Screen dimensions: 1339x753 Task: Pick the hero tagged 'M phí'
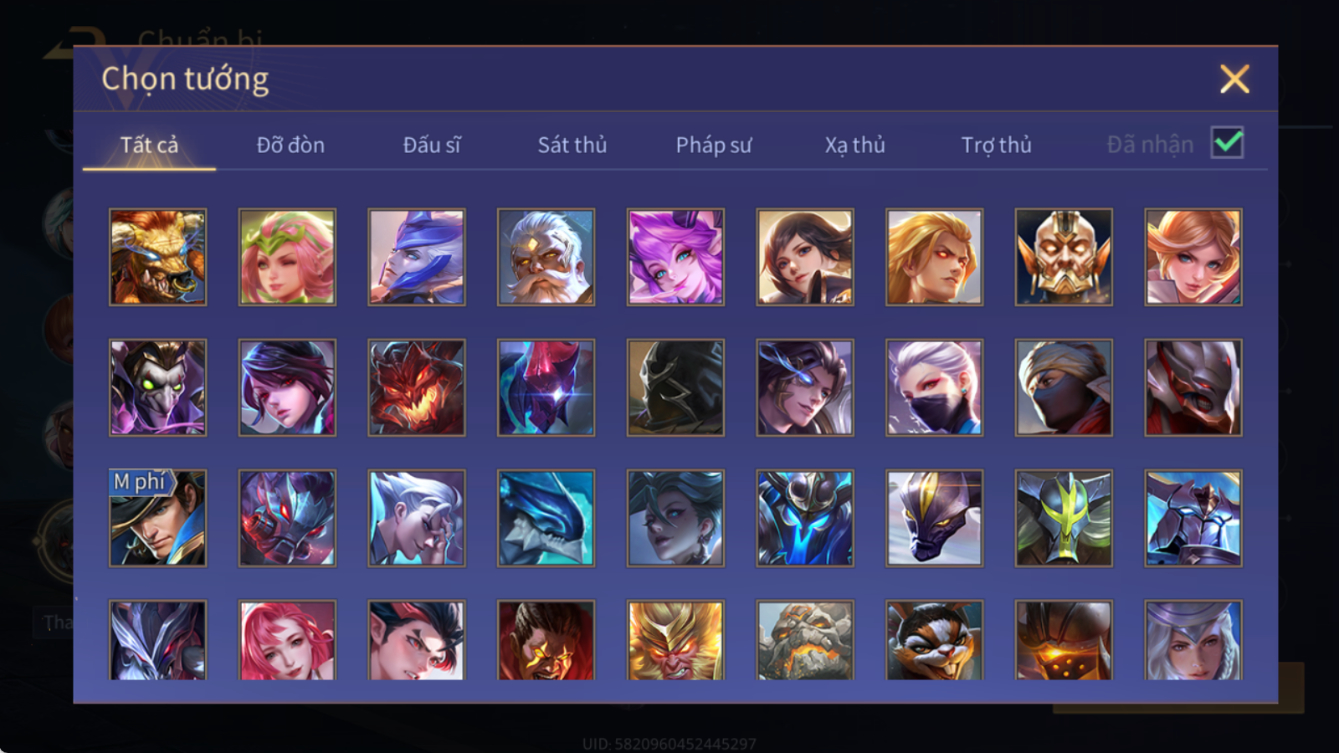click(158, 519)
